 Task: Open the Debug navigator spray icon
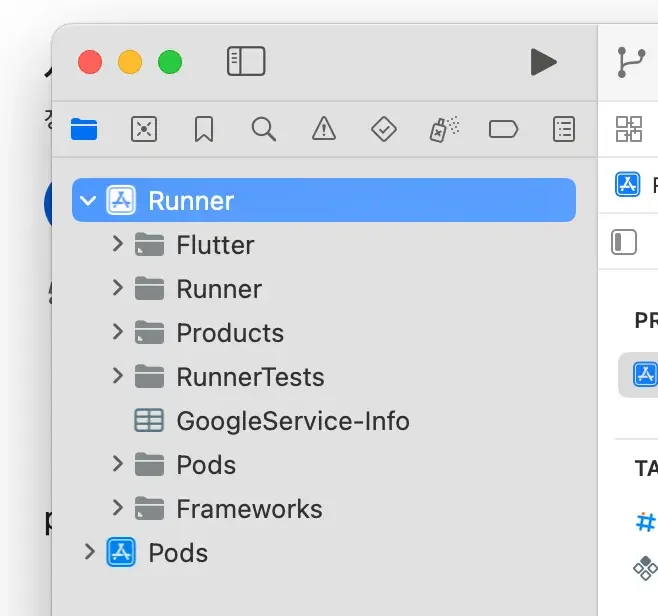(444, 129)
